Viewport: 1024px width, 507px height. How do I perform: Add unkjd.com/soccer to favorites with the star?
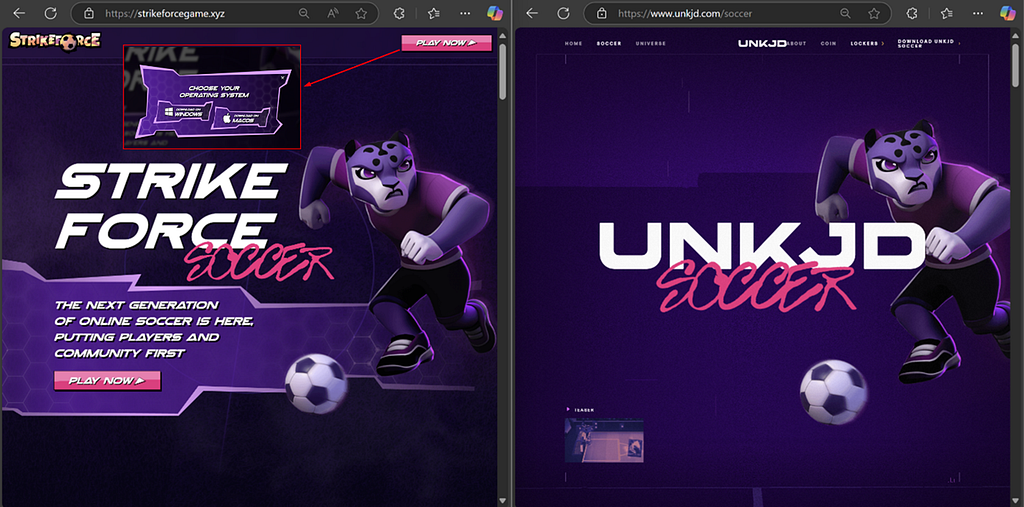point(874,13)
